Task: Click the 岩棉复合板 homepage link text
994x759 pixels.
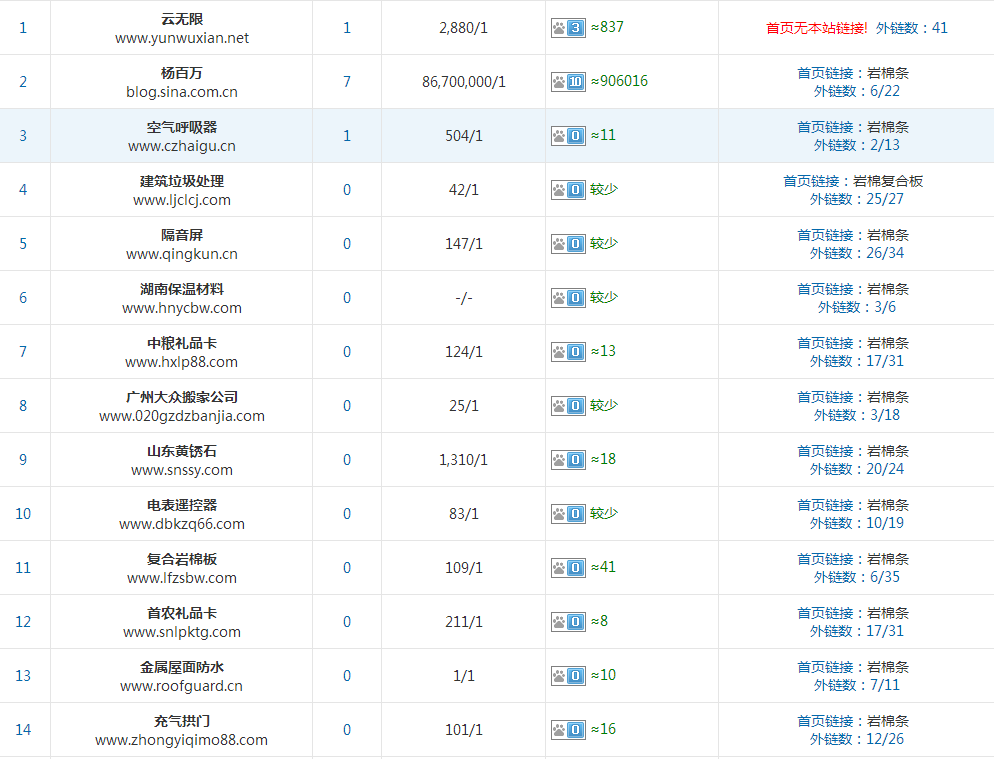Action: pos(887,181)
